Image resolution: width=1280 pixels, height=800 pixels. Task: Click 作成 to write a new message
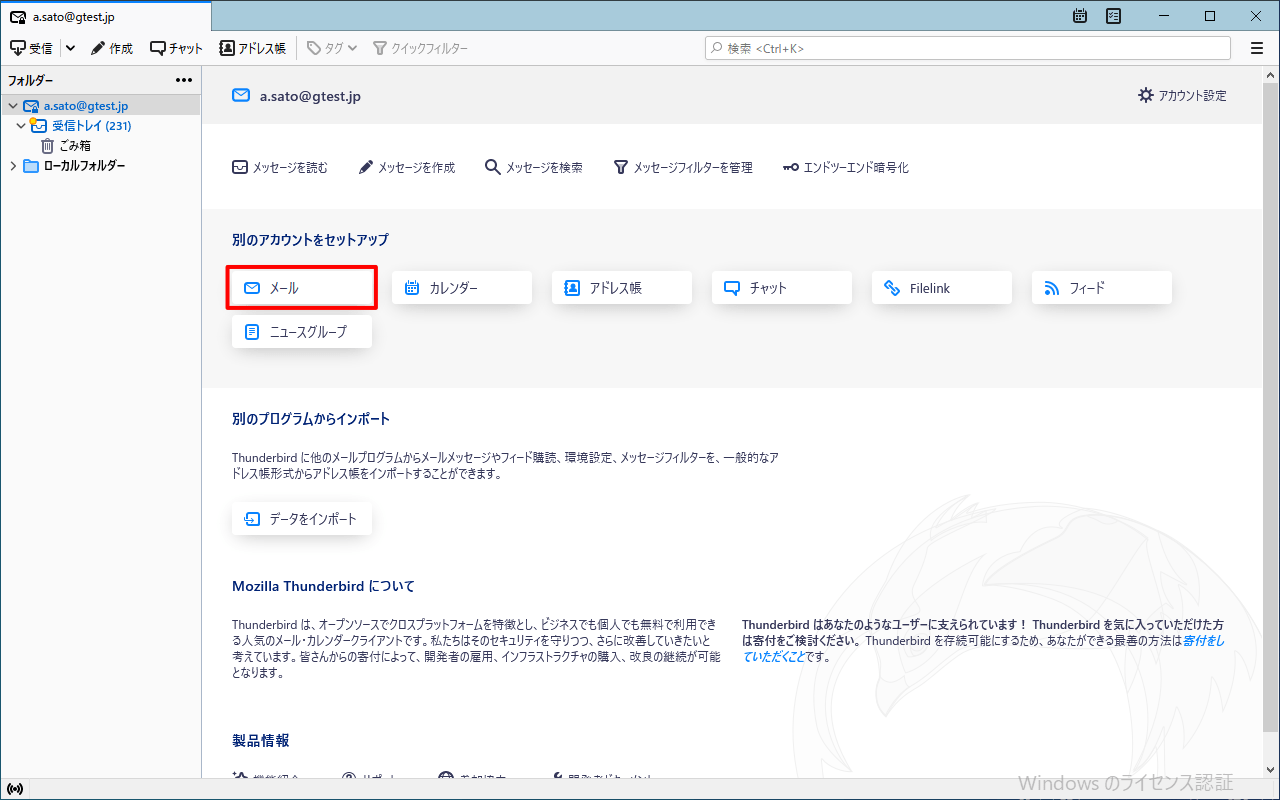112,48
